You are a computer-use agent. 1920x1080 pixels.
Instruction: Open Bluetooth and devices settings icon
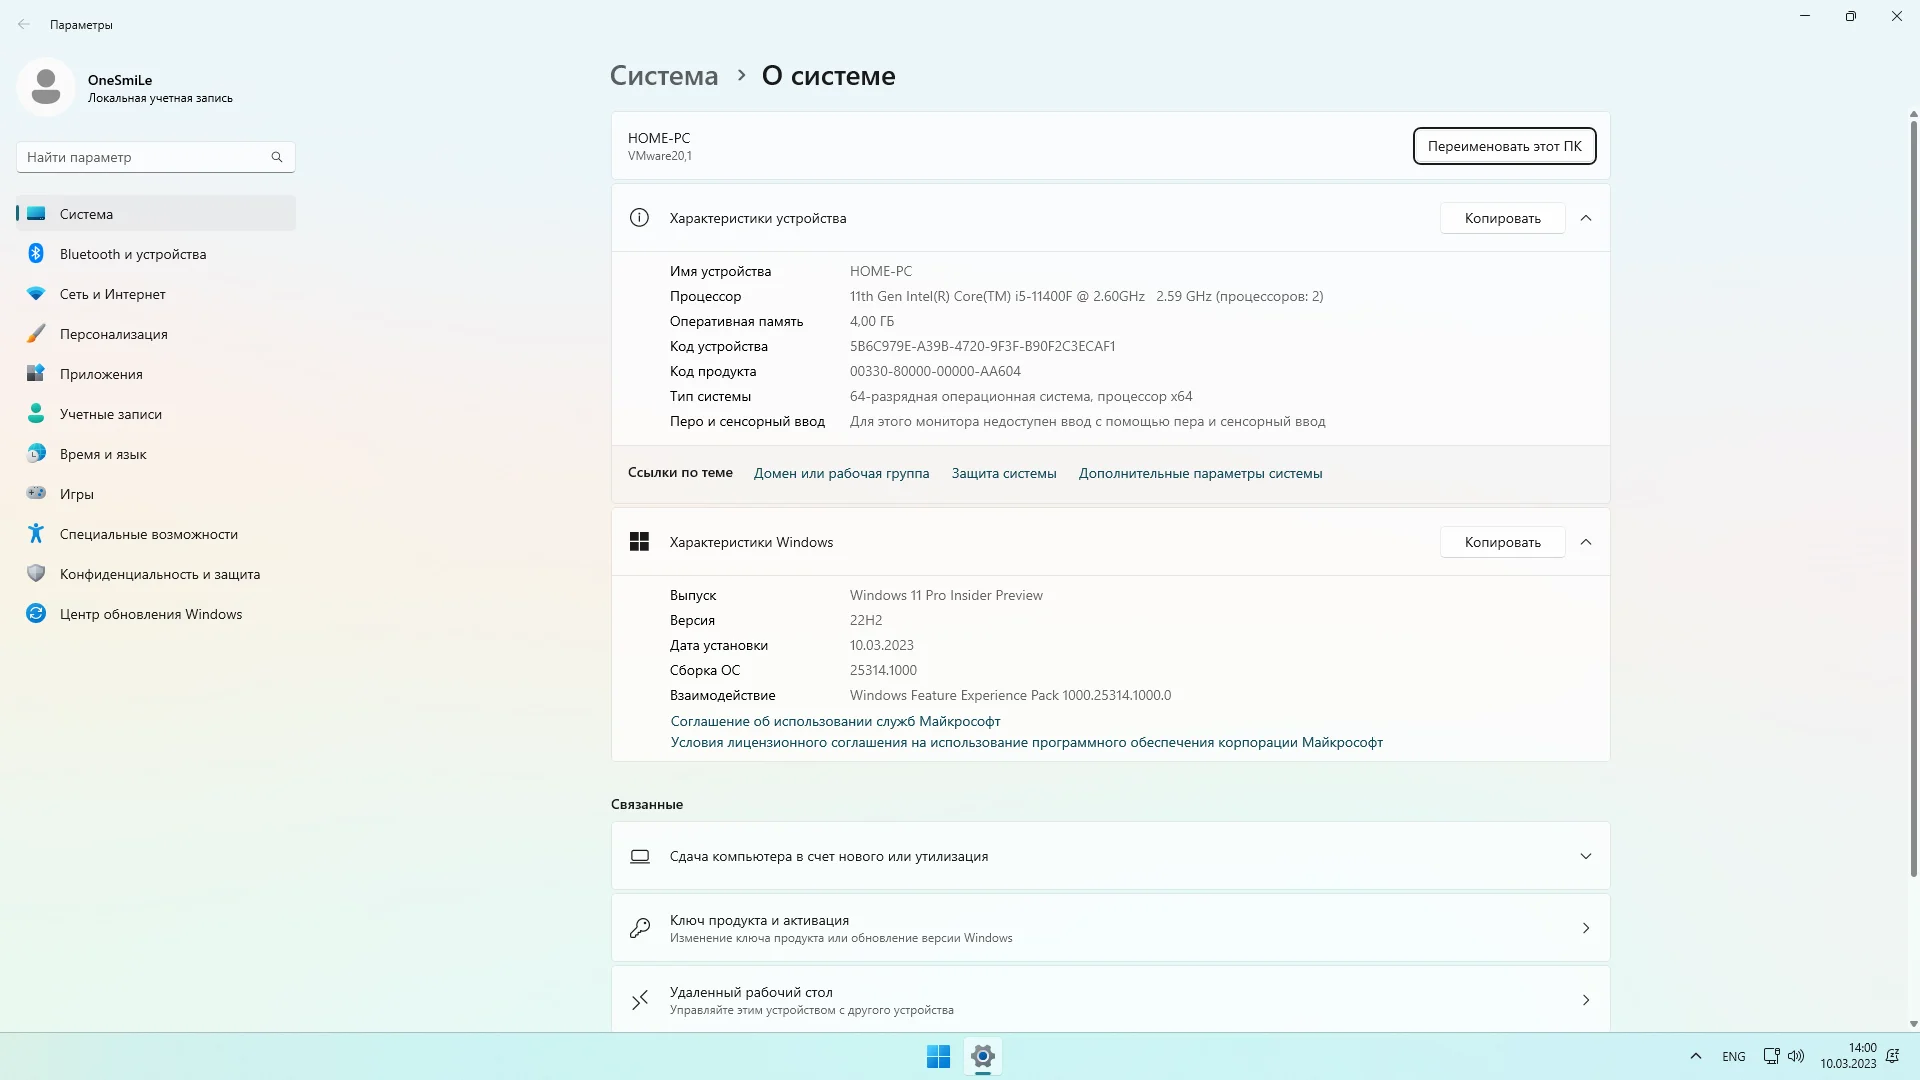(36, 254)
